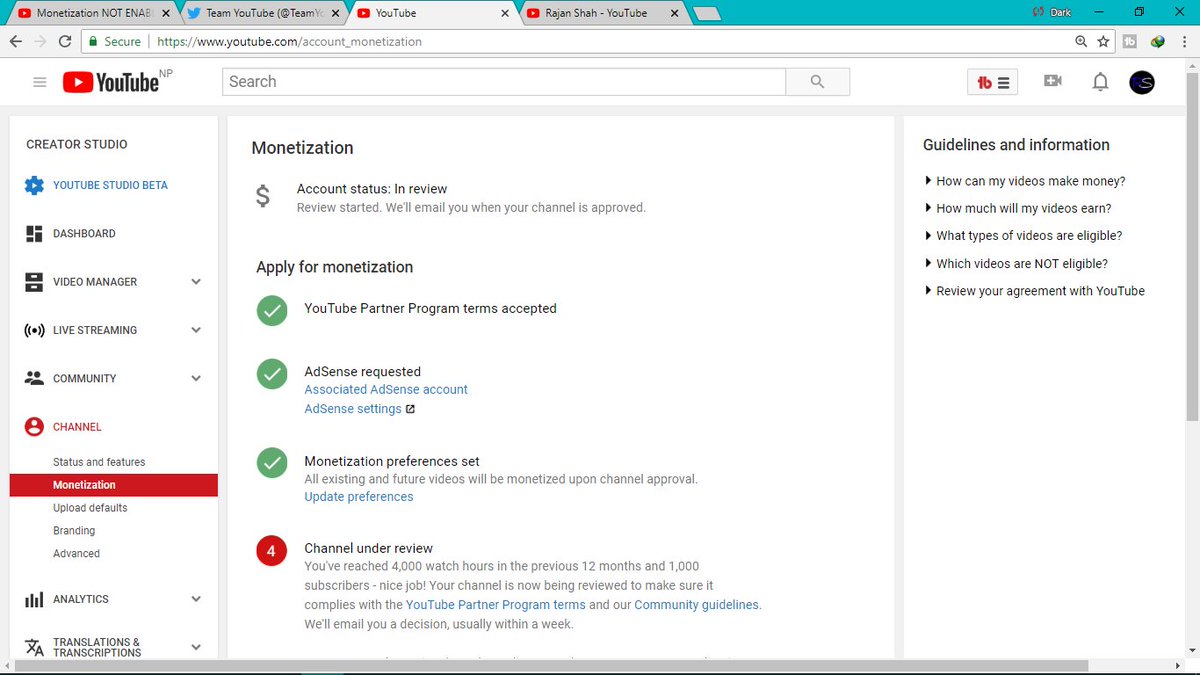This screenshot has width=1200, height=675.
Task: Click the Live Streaming icon
Action: tap(34, 330)
